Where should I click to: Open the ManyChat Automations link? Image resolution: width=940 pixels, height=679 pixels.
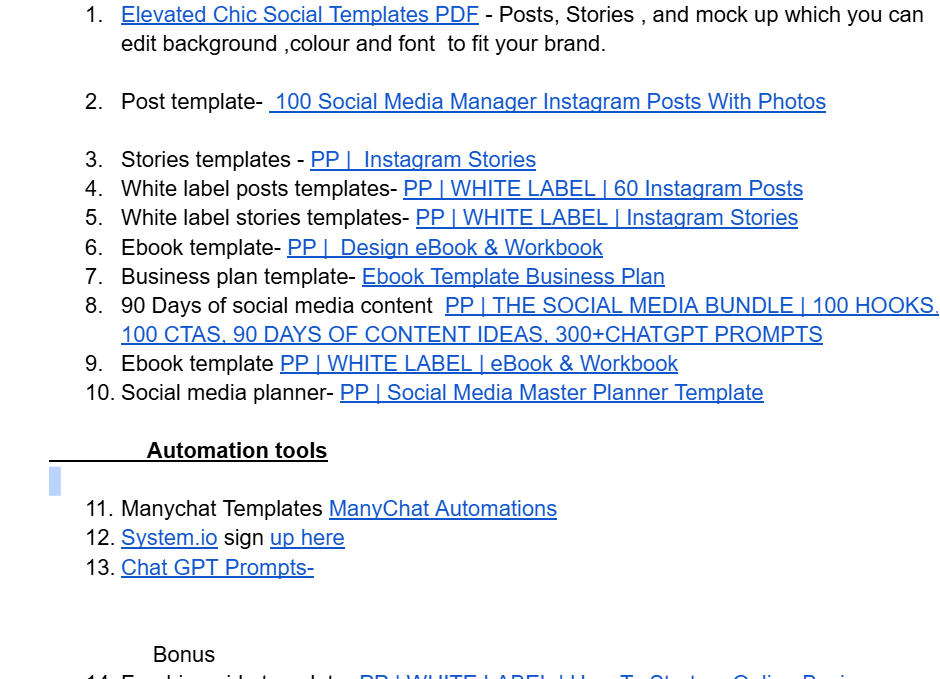442,509
